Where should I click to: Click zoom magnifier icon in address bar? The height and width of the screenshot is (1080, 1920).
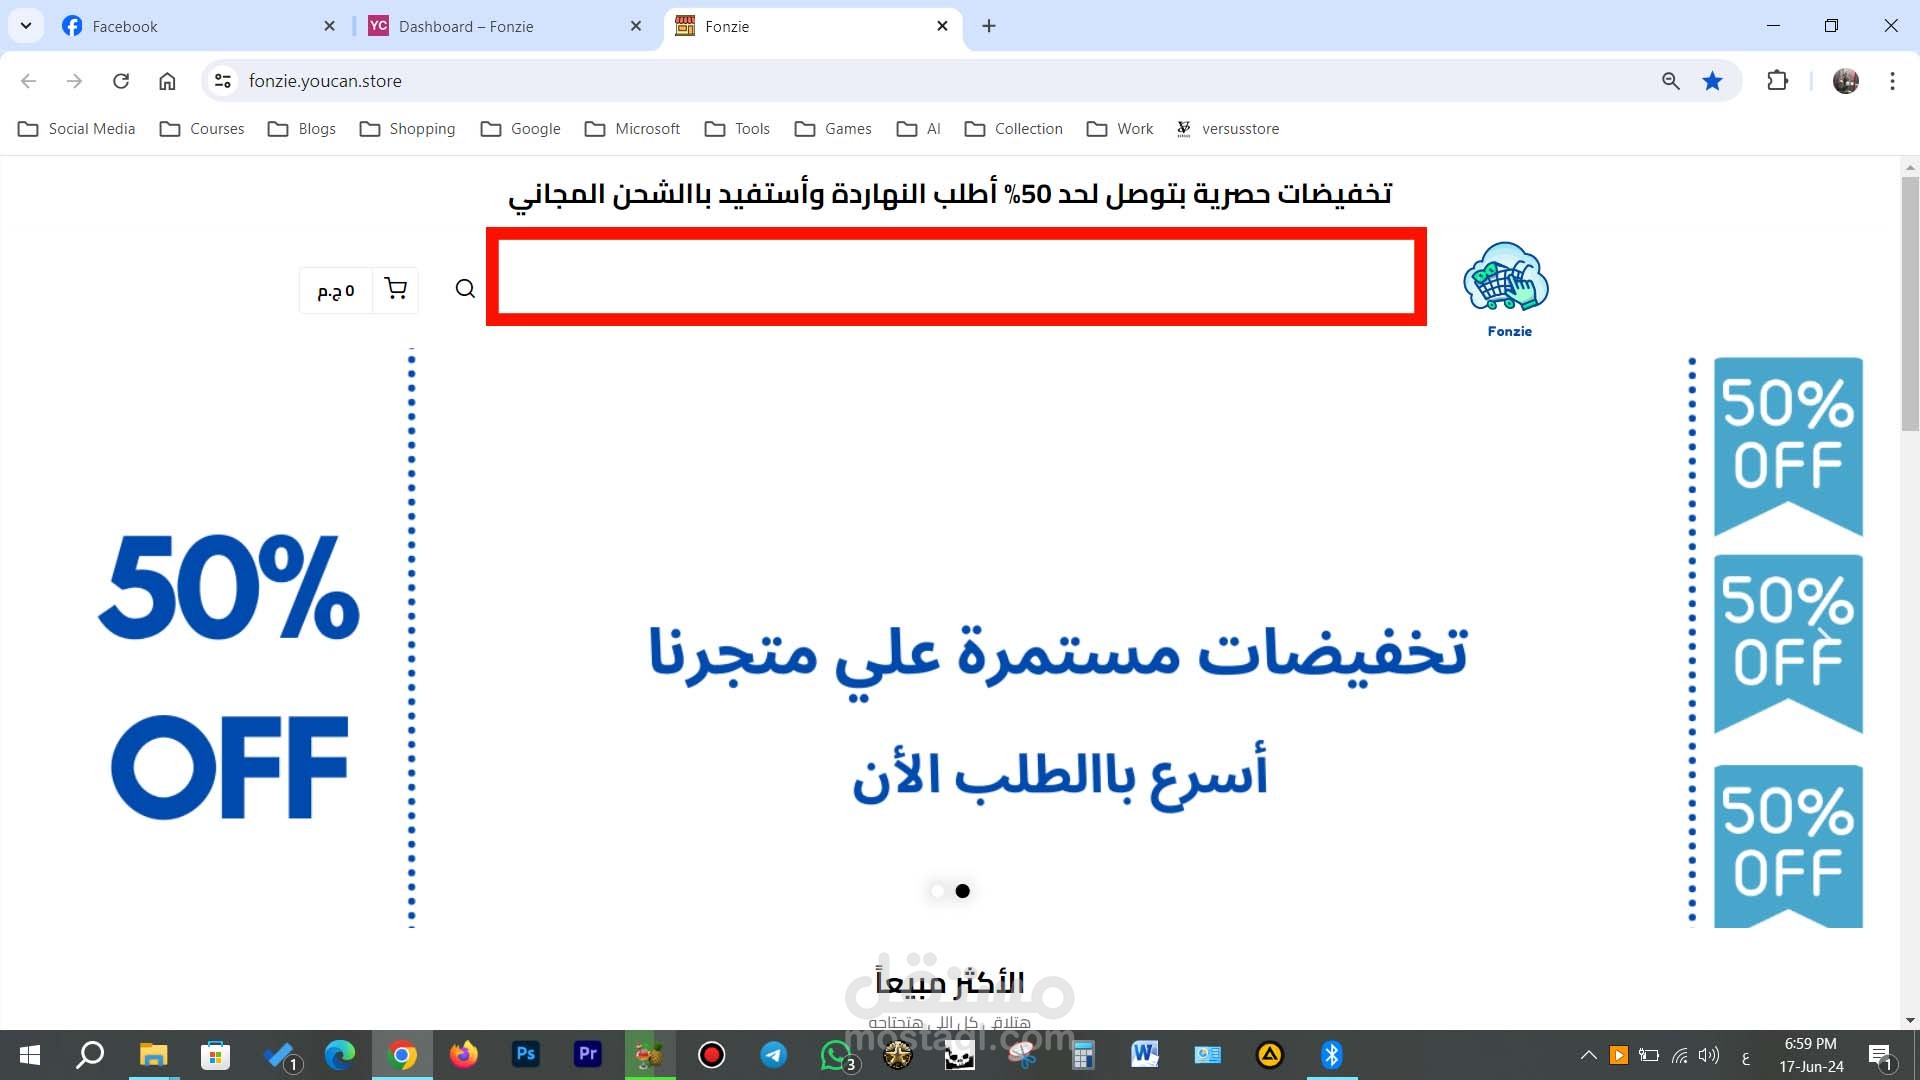1671,81
